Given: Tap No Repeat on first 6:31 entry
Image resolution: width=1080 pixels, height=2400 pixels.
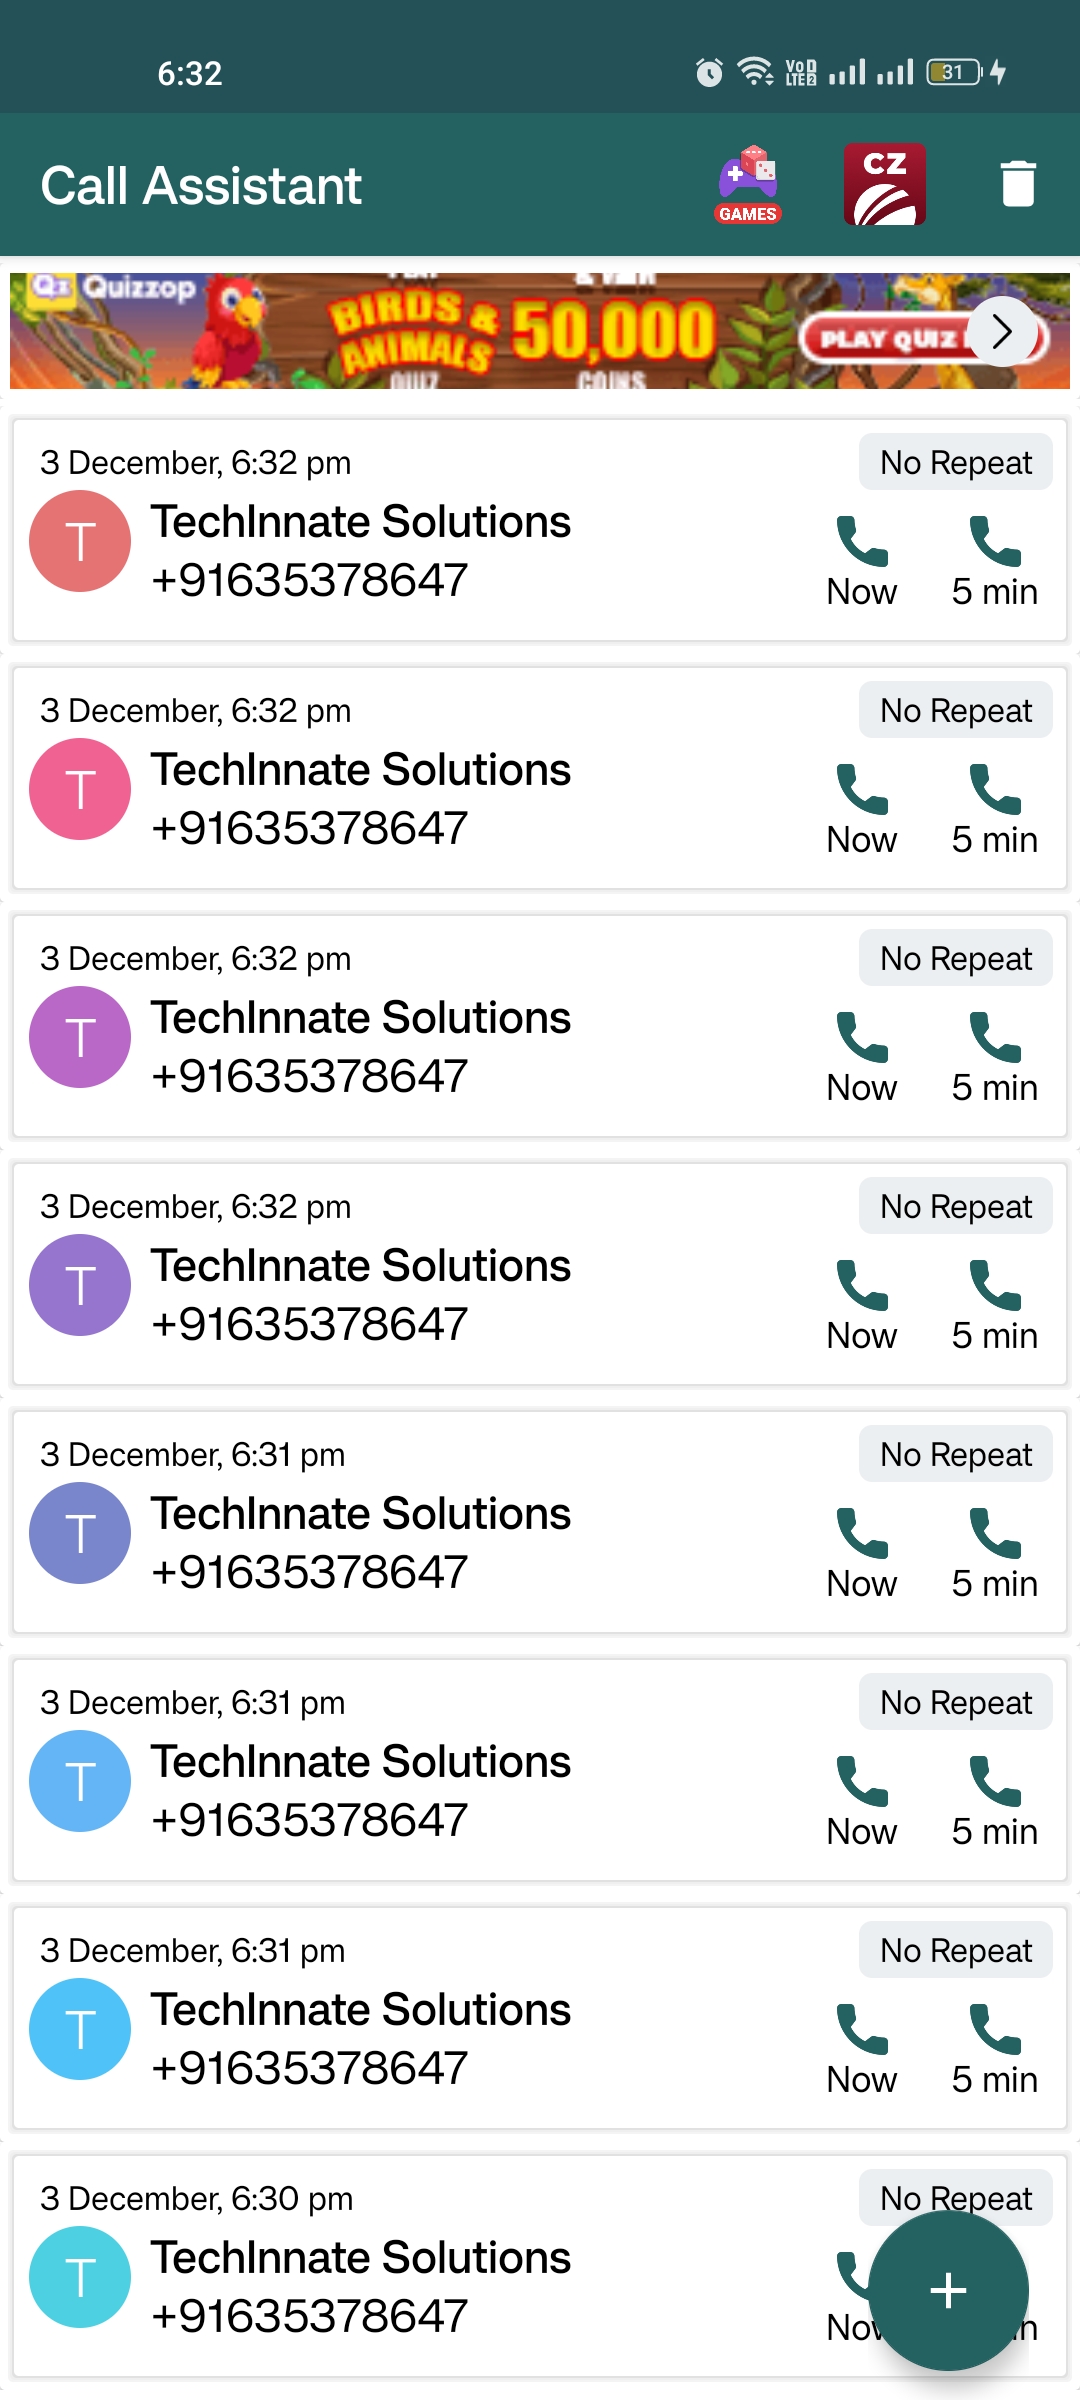Looking at the screenshot, I should 955,1455.
